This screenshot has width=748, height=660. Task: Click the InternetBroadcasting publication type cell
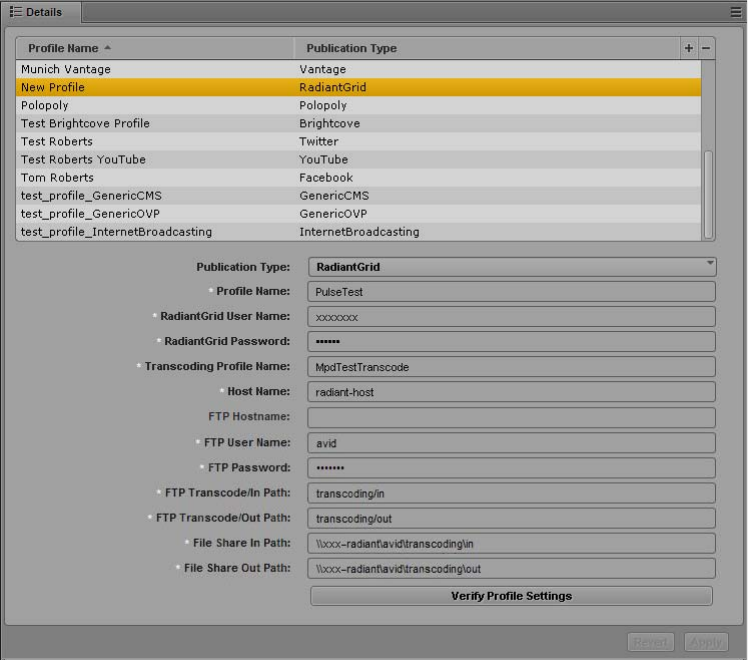coord(359,232)
